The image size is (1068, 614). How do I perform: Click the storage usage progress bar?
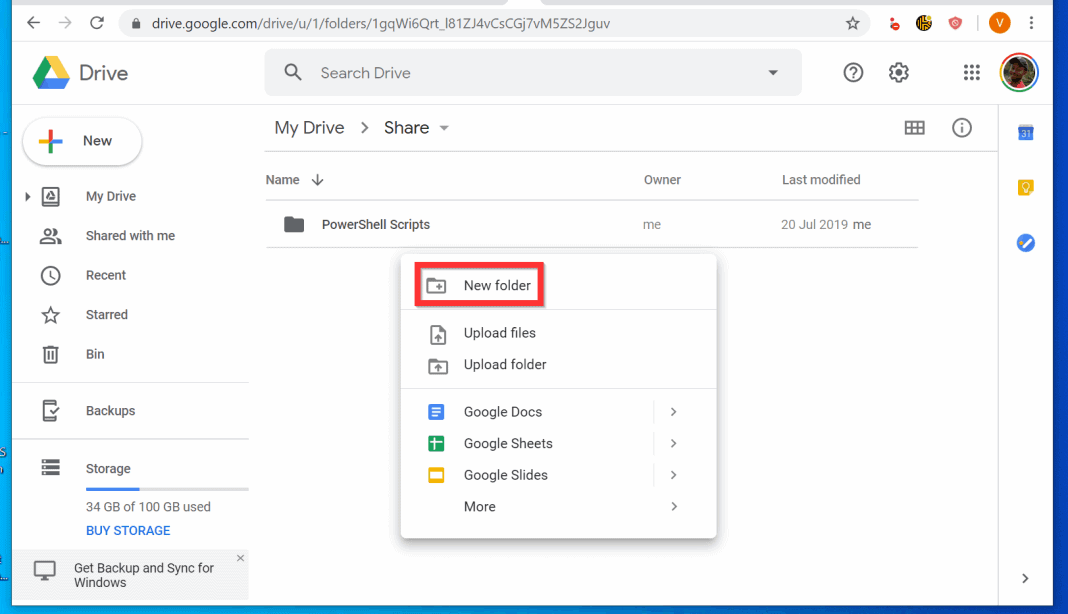[167, 489]
